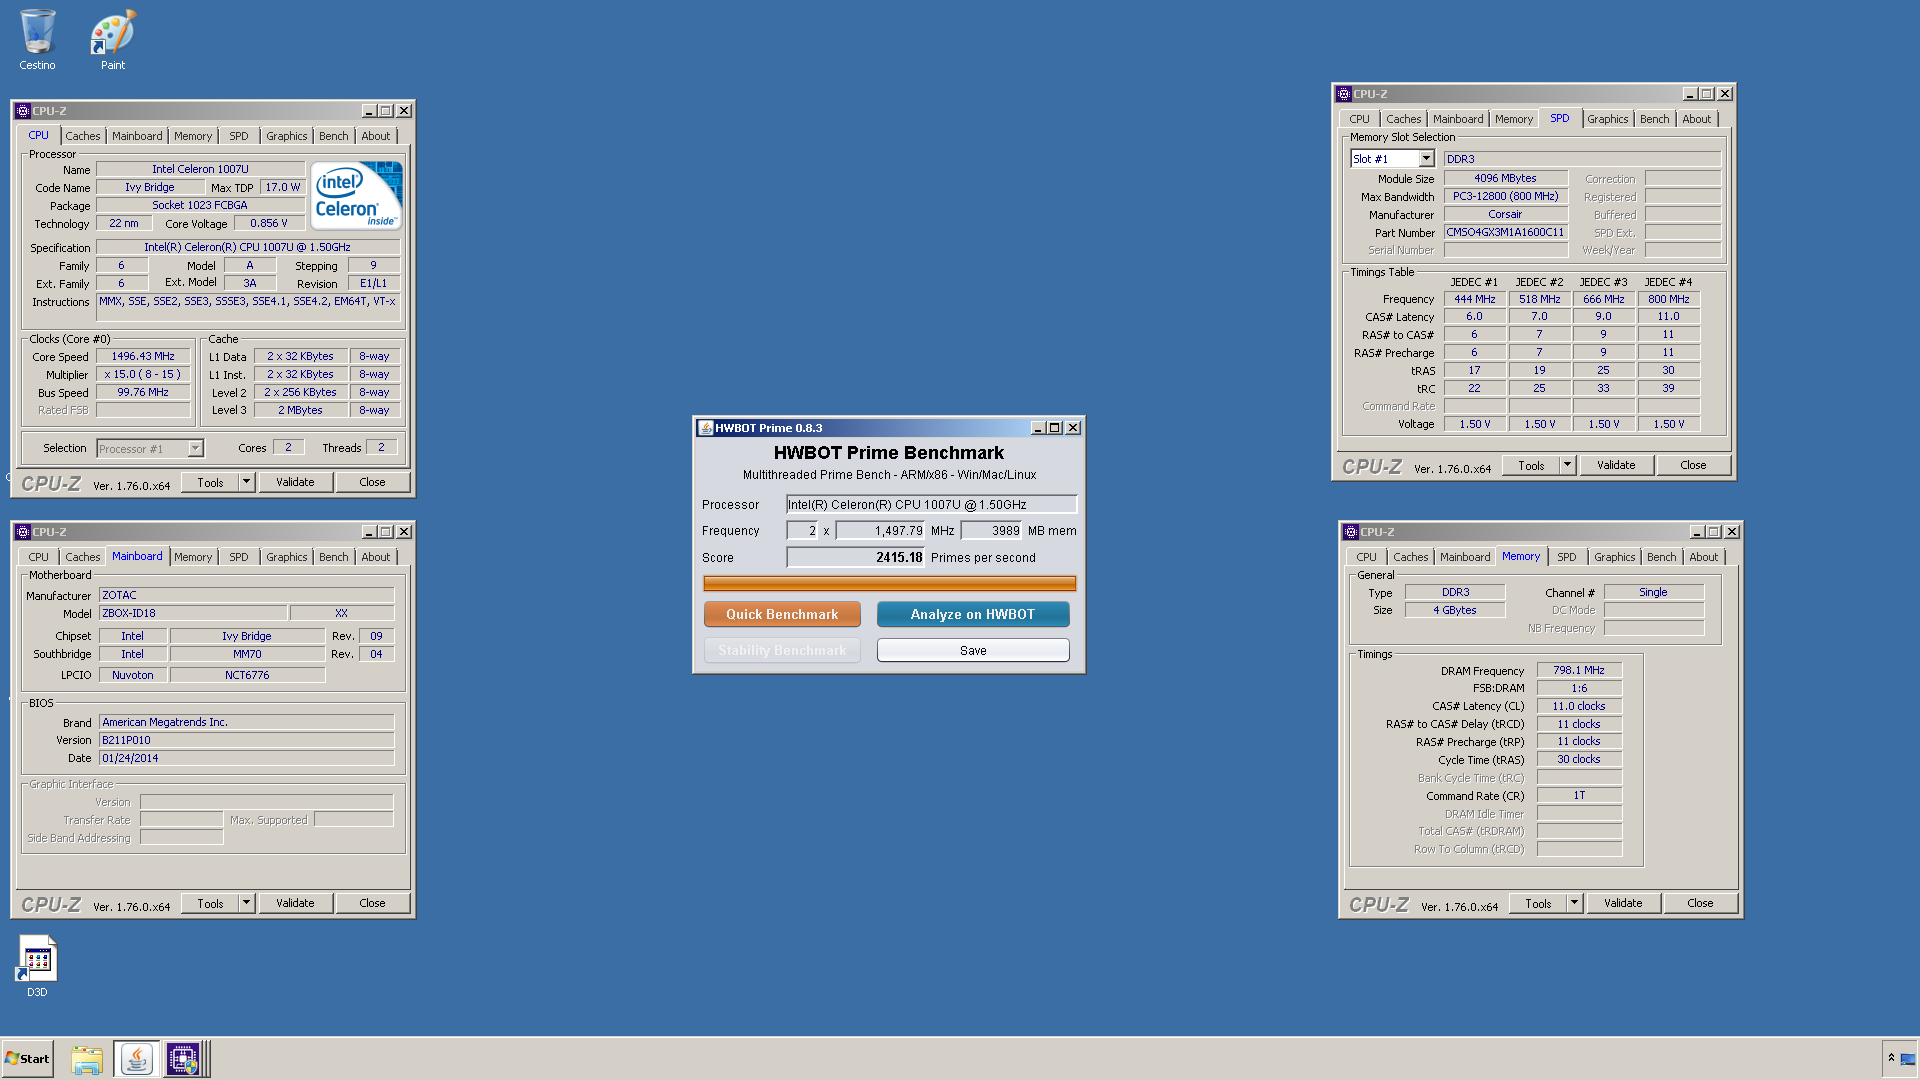Click the Manufacturer value Corsair

point(1505,215)
